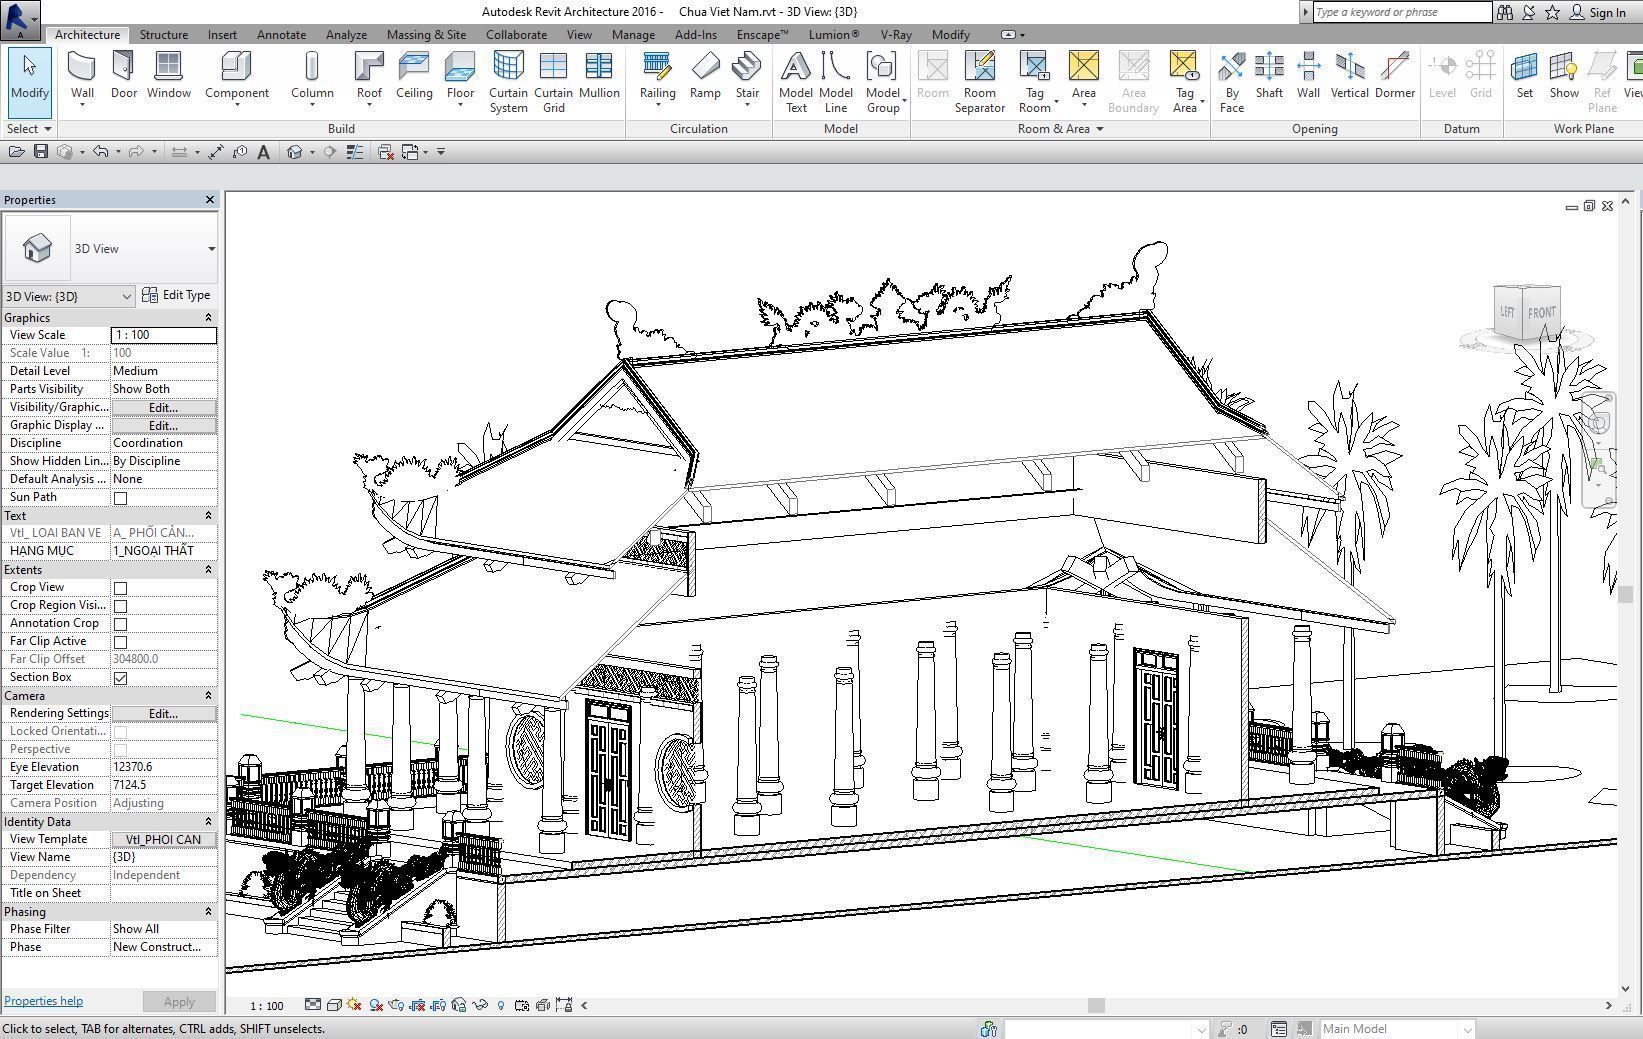Image resolution: width=1643 pixels, height=1039 pixels.
Task: Click the horizontal scrollbar thumb in view
Action: (x=1096, y=1005)
